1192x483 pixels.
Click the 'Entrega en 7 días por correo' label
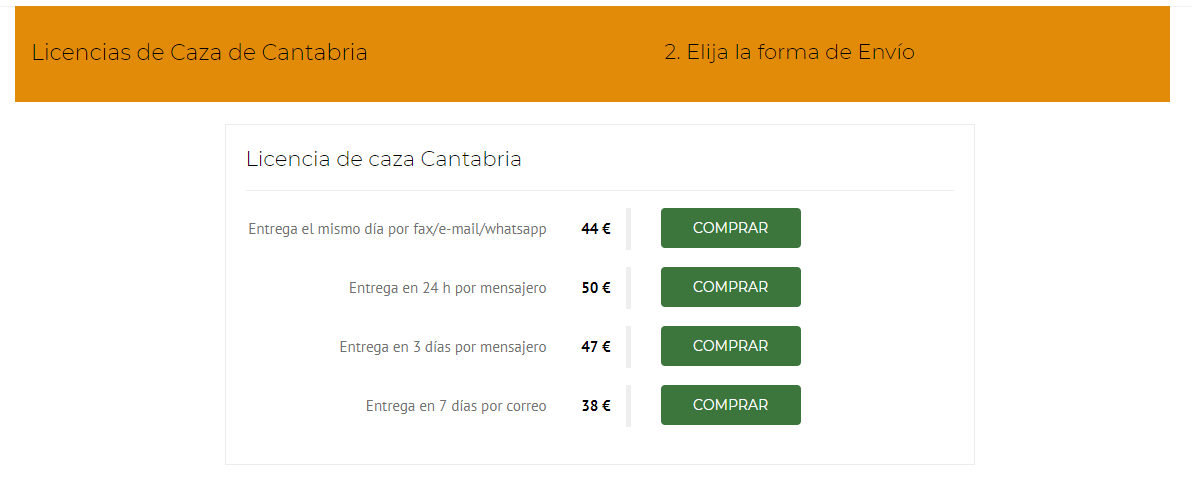click(456, 406)
